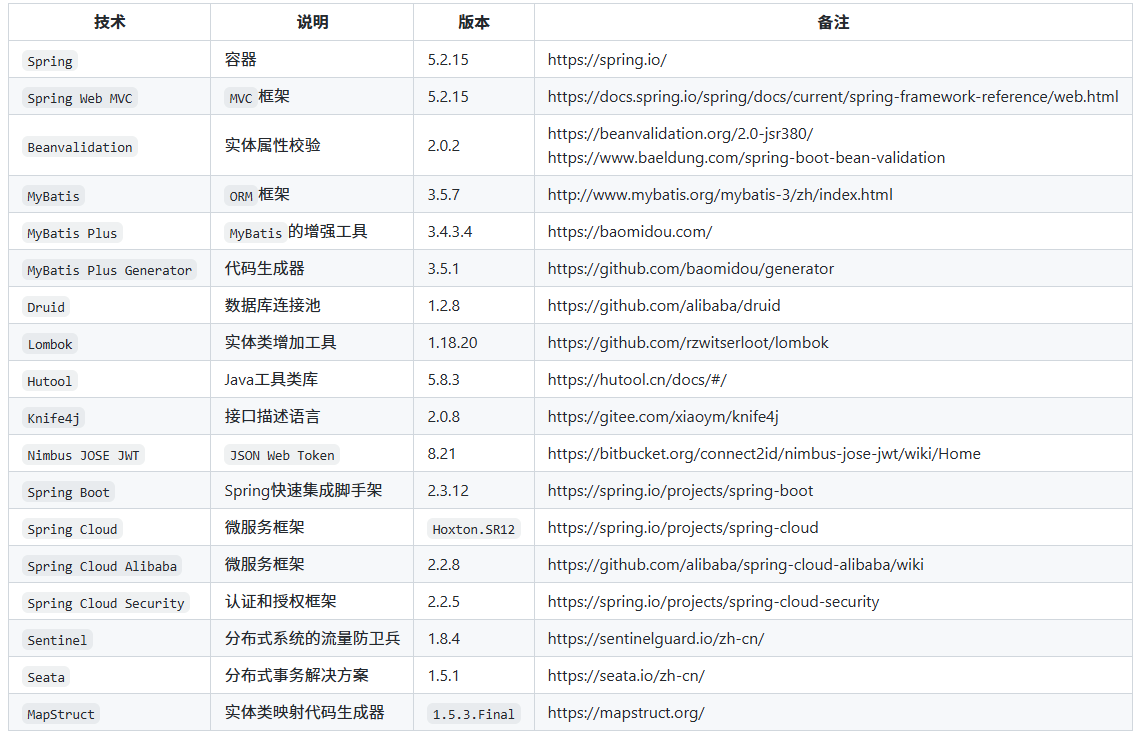
Task: Open the github rzwitserloot/lombok link
Action: click(x=688, y=343)
